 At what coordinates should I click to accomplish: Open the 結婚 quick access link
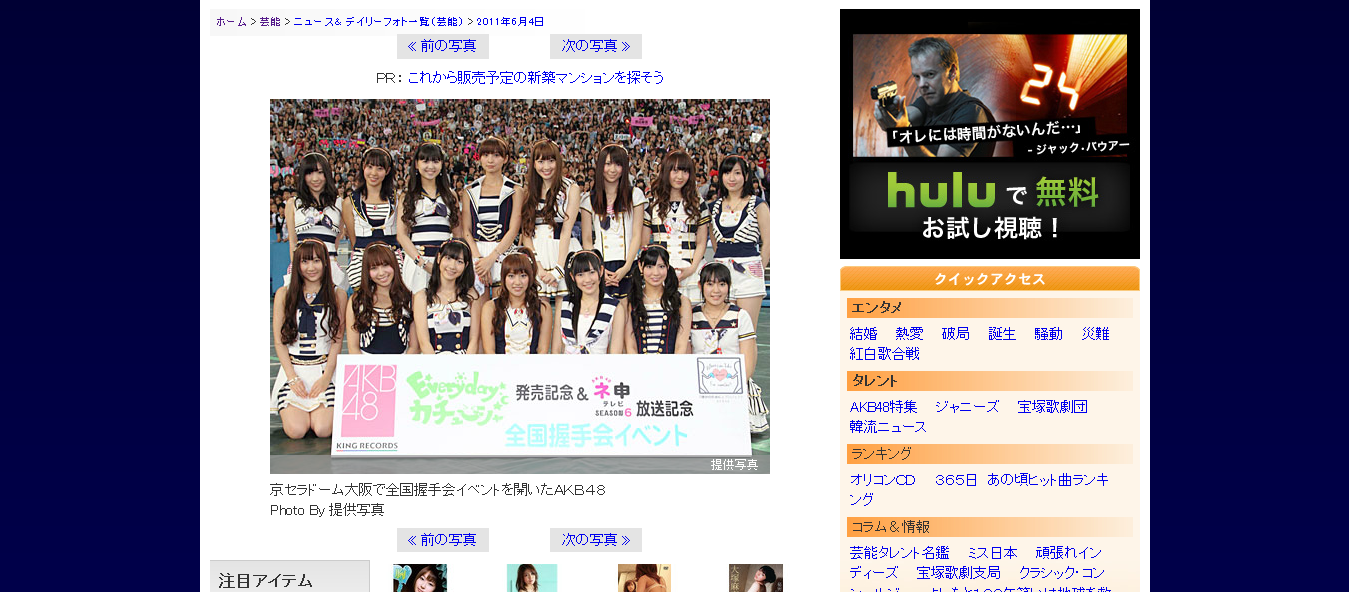(x=863, y=334)
